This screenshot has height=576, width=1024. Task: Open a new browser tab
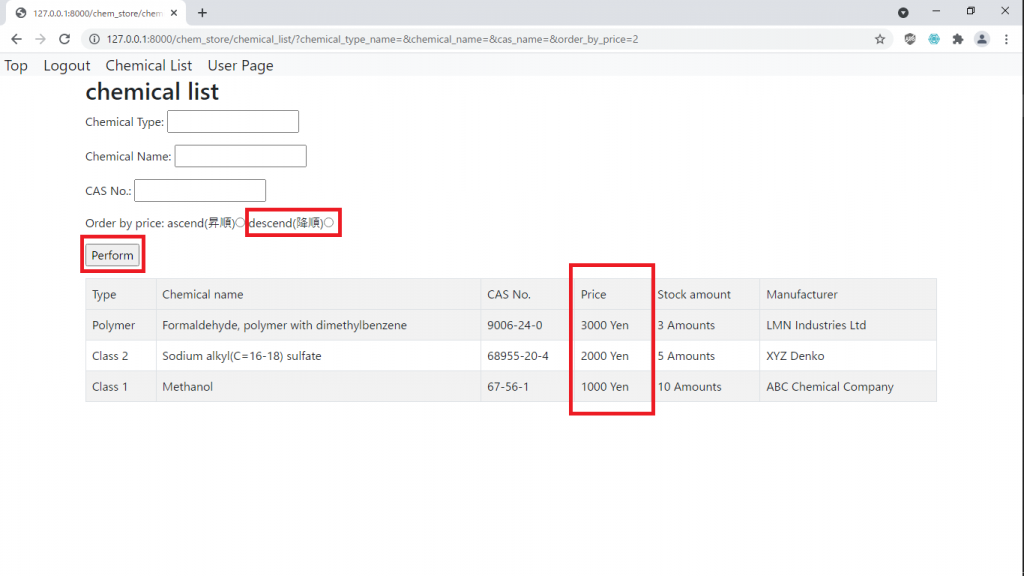202,13
